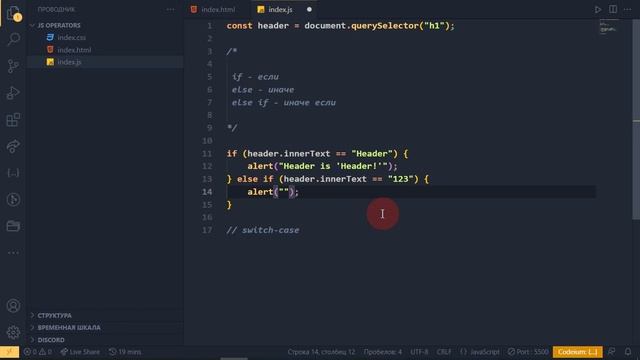Open the Source Control view
640x360 pixels.
(13, 66)
